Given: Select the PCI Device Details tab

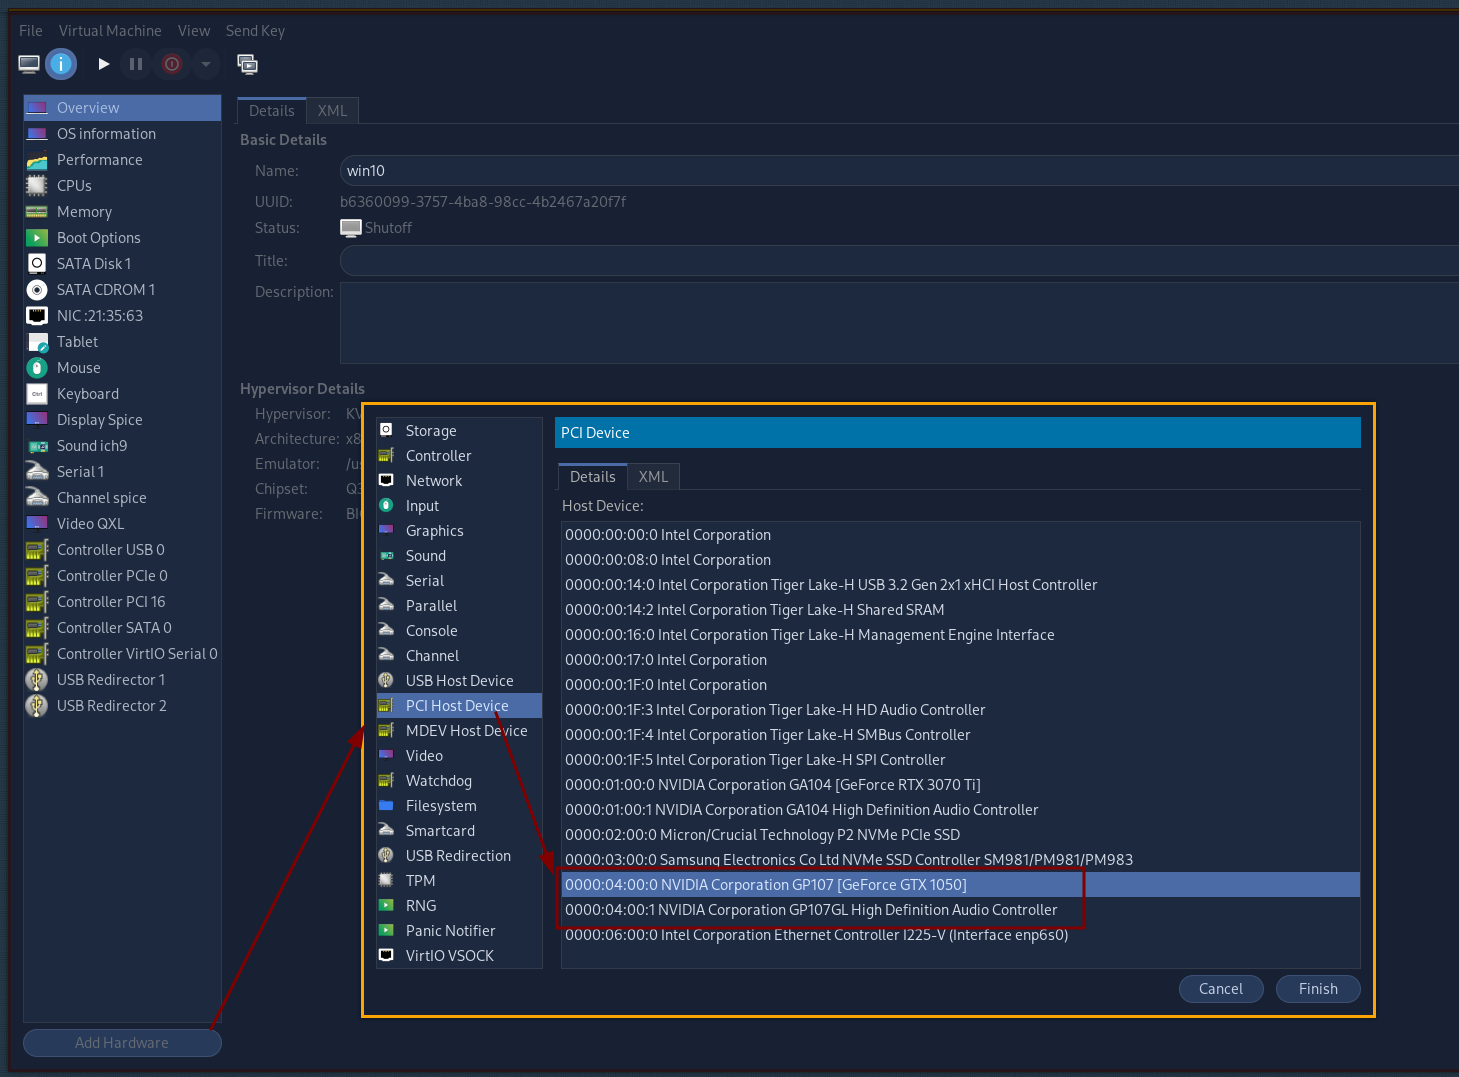Looking at the screenshot, I should coord(593,477).
